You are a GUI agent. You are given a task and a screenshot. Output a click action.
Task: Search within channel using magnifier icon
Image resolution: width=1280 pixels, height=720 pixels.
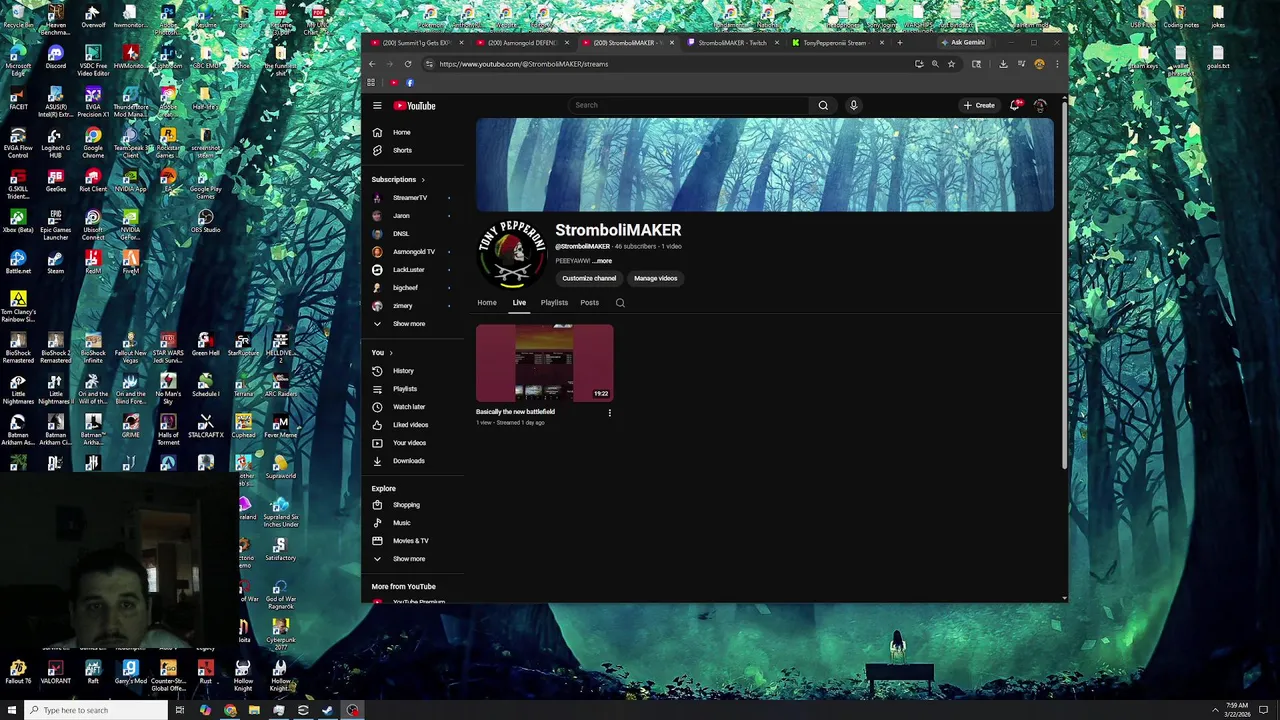click(x=620, y=303)
